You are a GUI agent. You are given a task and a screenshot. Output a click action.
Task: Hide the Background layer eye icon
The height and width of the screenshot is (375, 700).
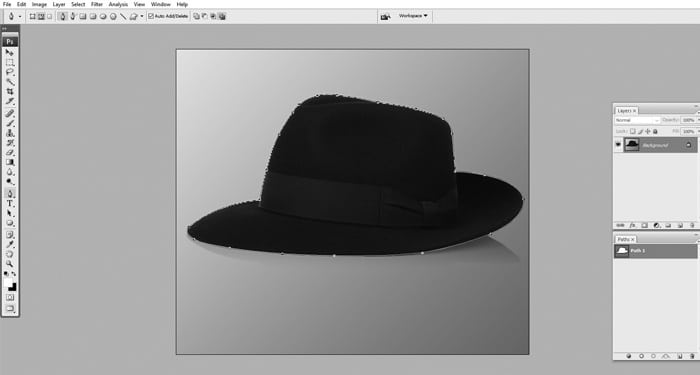pos(618,145)
